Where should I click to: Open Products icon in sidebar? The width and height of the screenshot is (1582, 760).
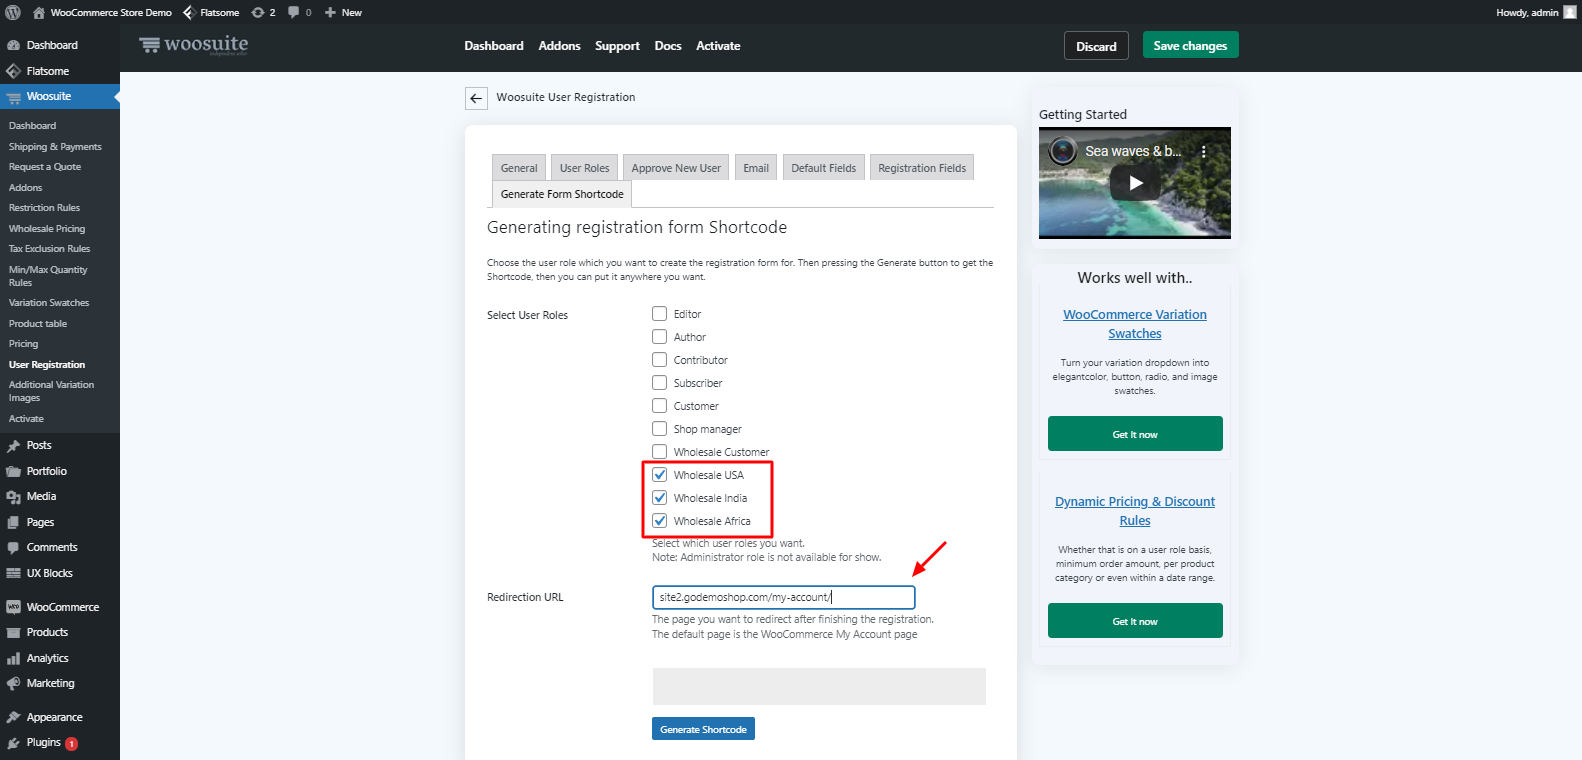tap(13, 632)
